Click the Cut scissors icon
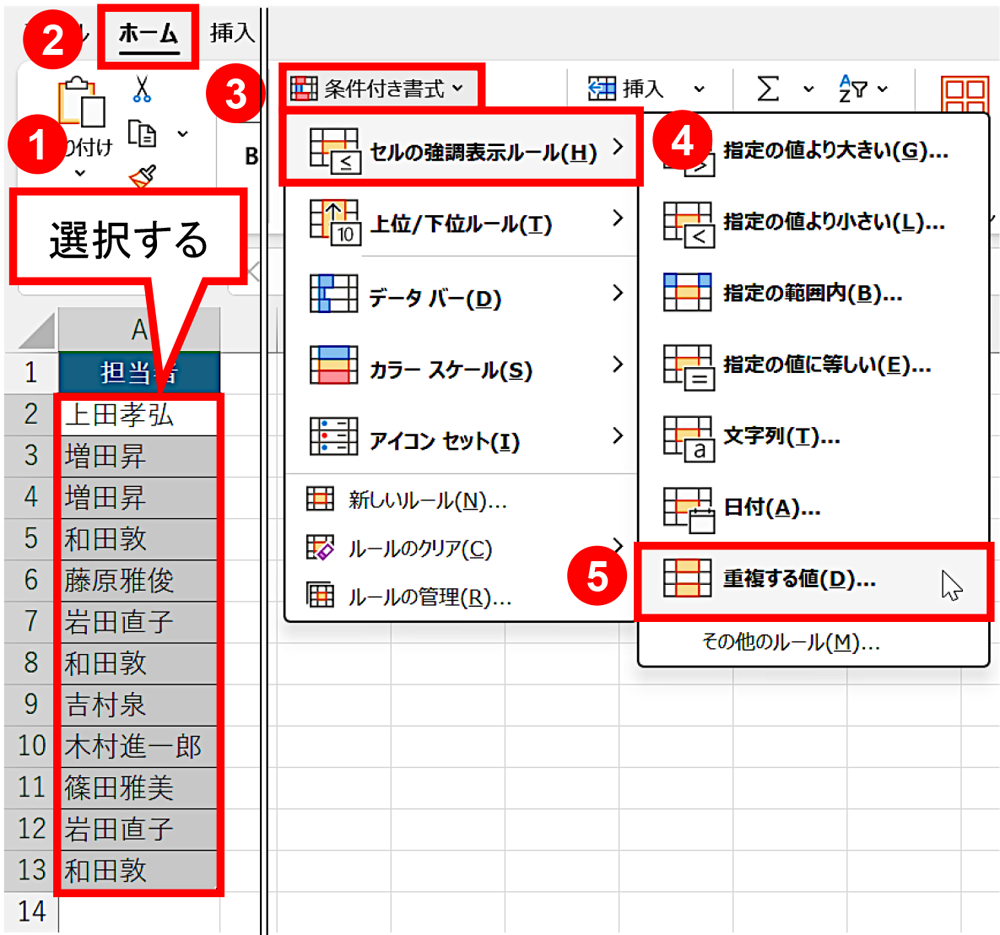1000x935 pixels. pos(142,91)
